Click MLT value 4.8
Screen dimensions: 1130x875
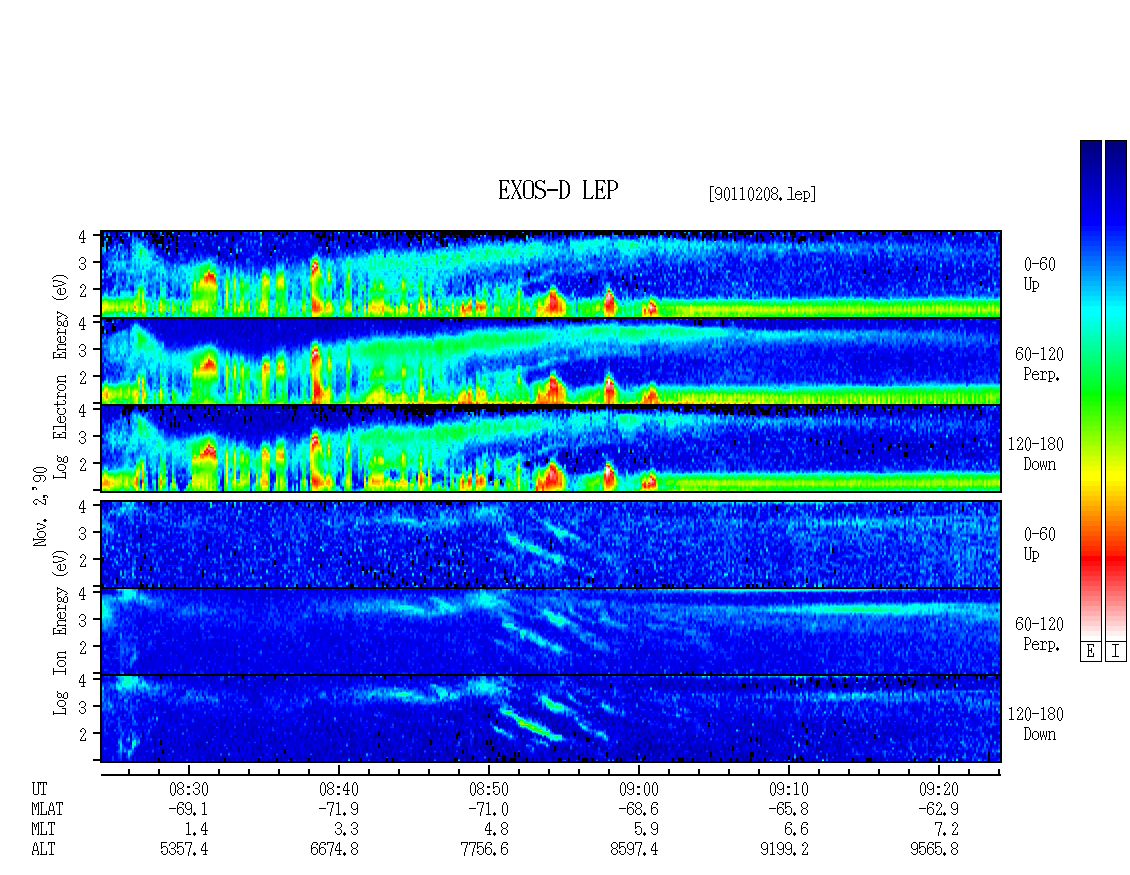click(496, 830)
